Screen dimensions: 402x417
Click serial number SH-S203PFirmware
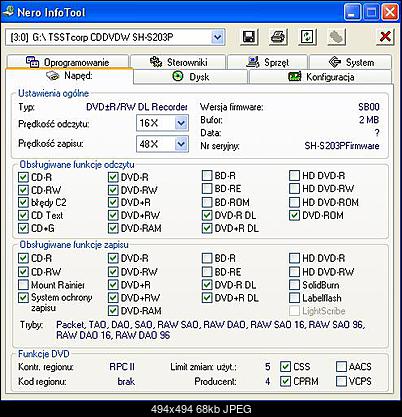coord(342,146)
